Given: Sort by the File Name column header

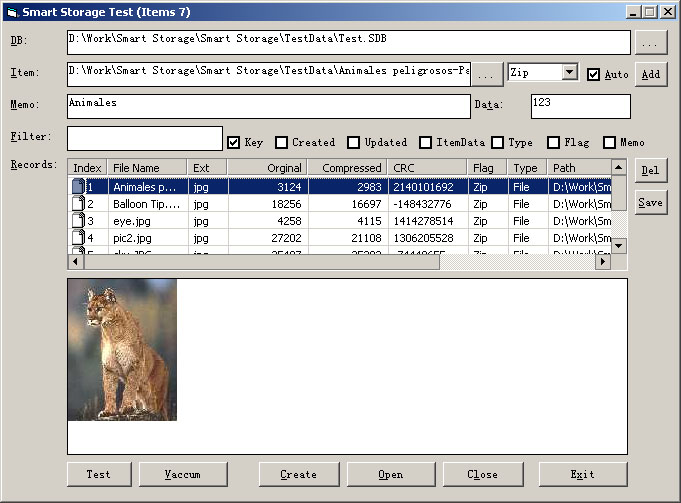Looking at the screenshot, I should pos(146,168).
